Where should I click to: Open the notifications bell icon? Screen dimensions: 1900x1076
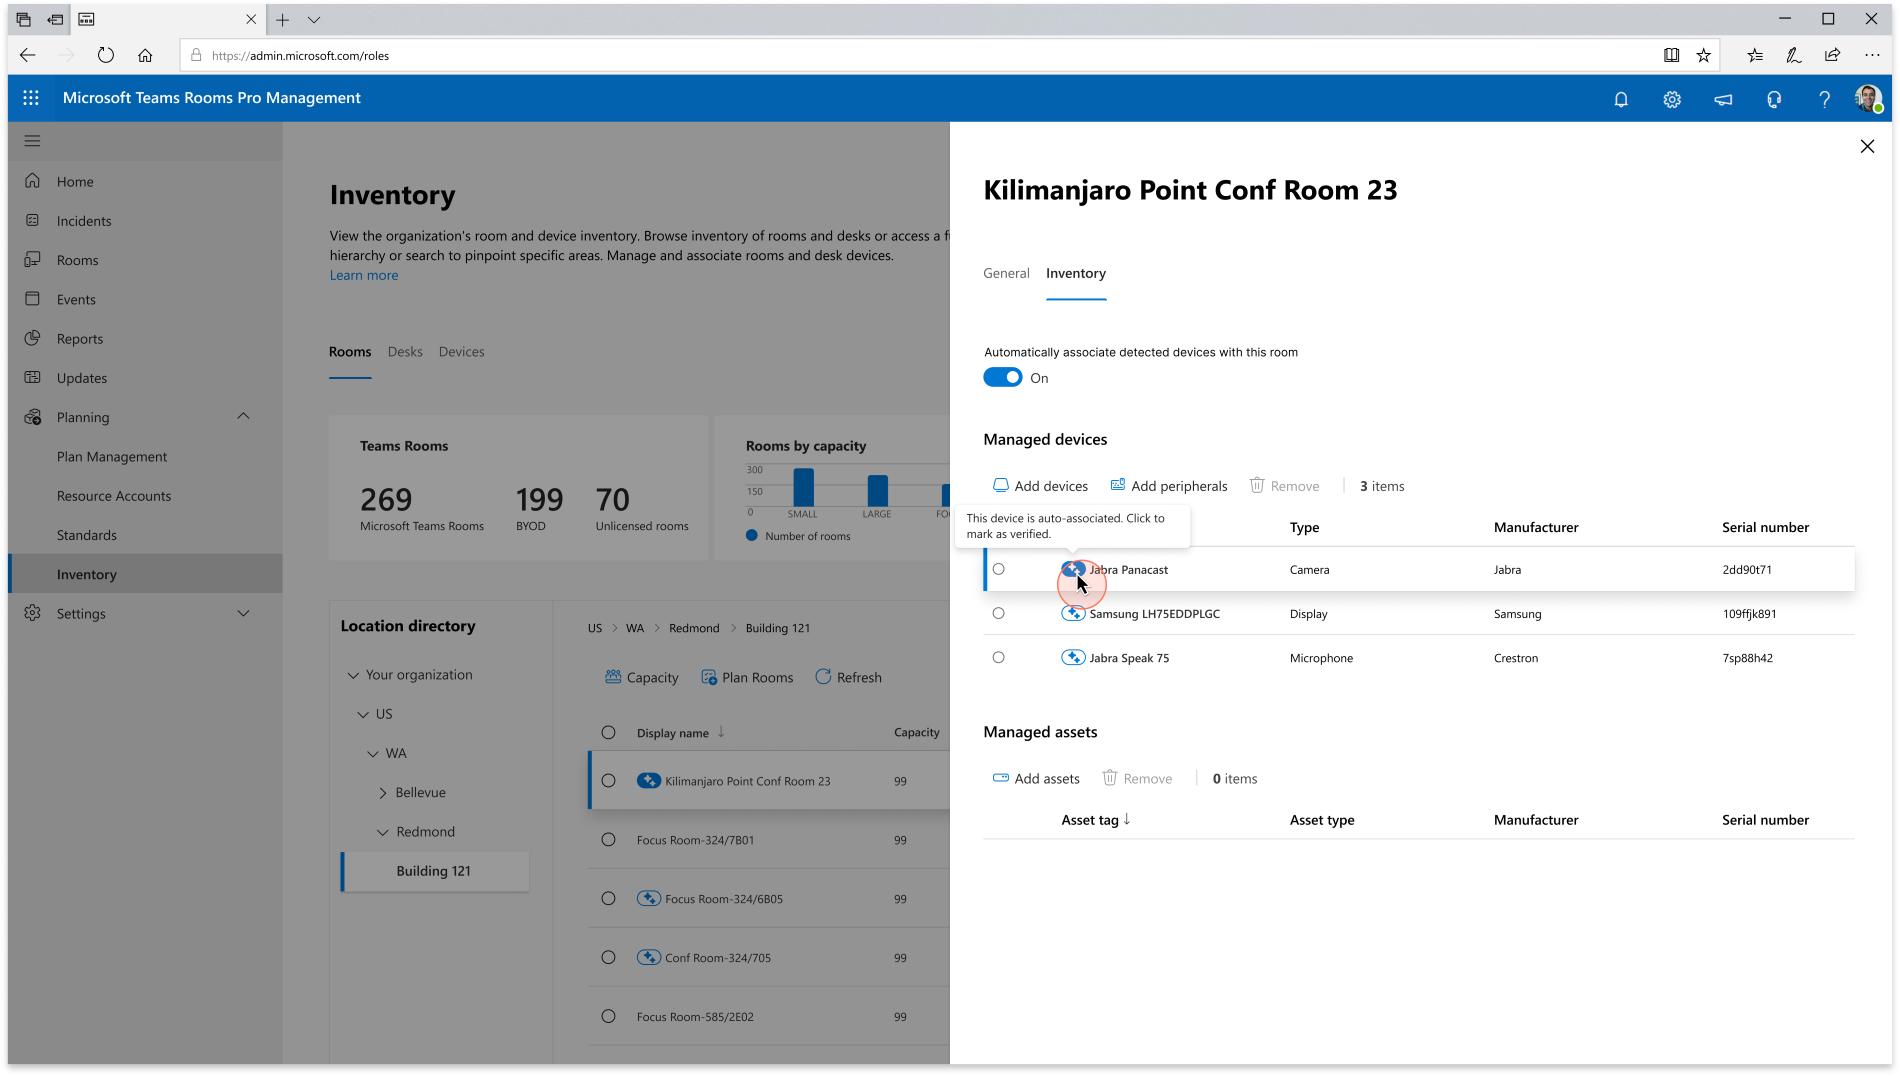(1621, 99)
